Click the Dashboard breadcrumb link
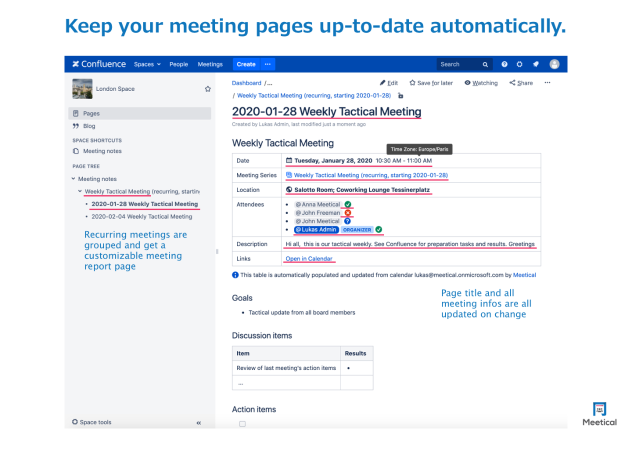 point(246,83)
